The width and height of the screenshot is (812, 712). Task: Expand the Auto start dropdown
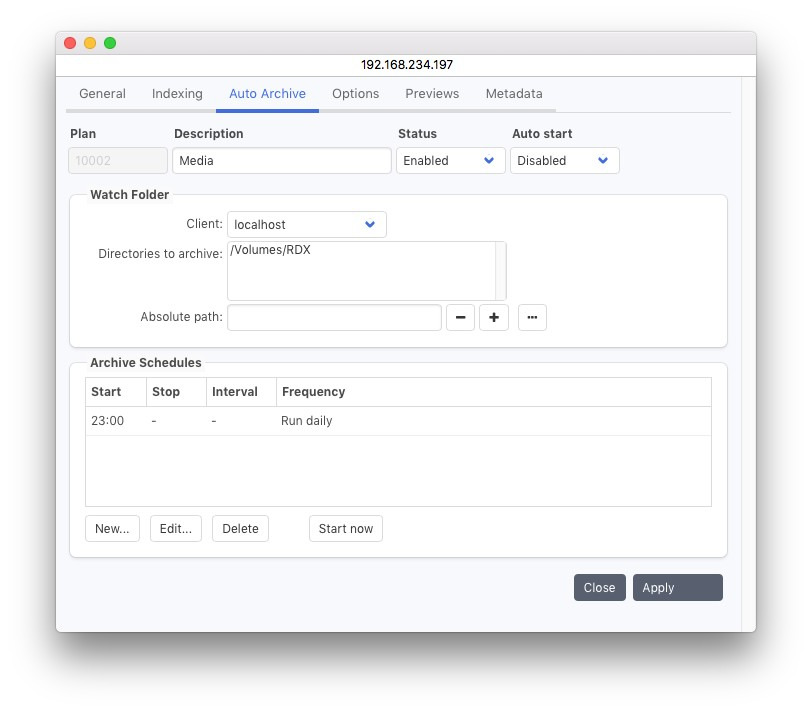pos(564,161)
